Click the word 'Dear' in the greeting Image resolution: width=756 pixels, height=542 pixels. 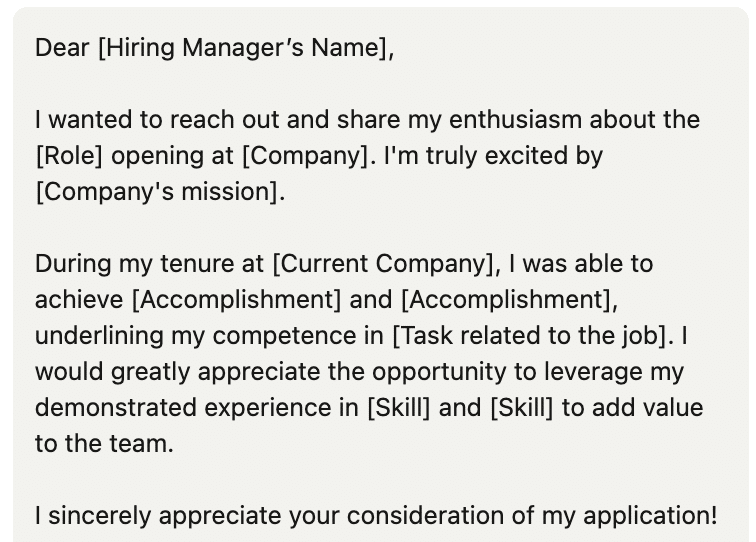click(x=62, y=48)
